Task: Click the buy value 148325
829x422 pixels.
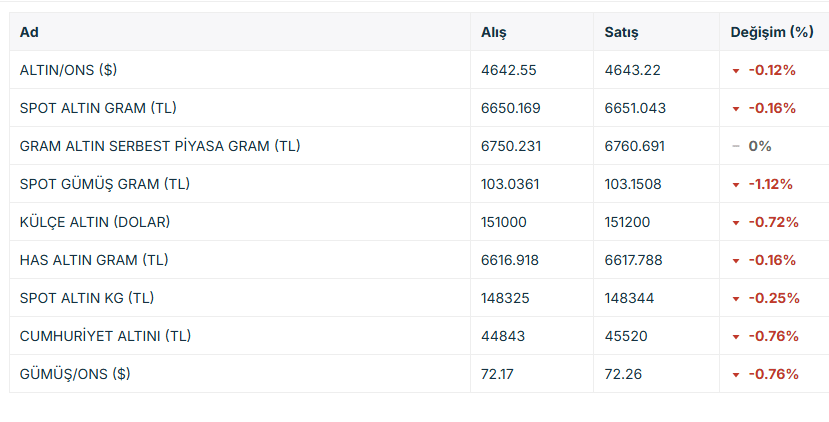Action: coord(505,298)
